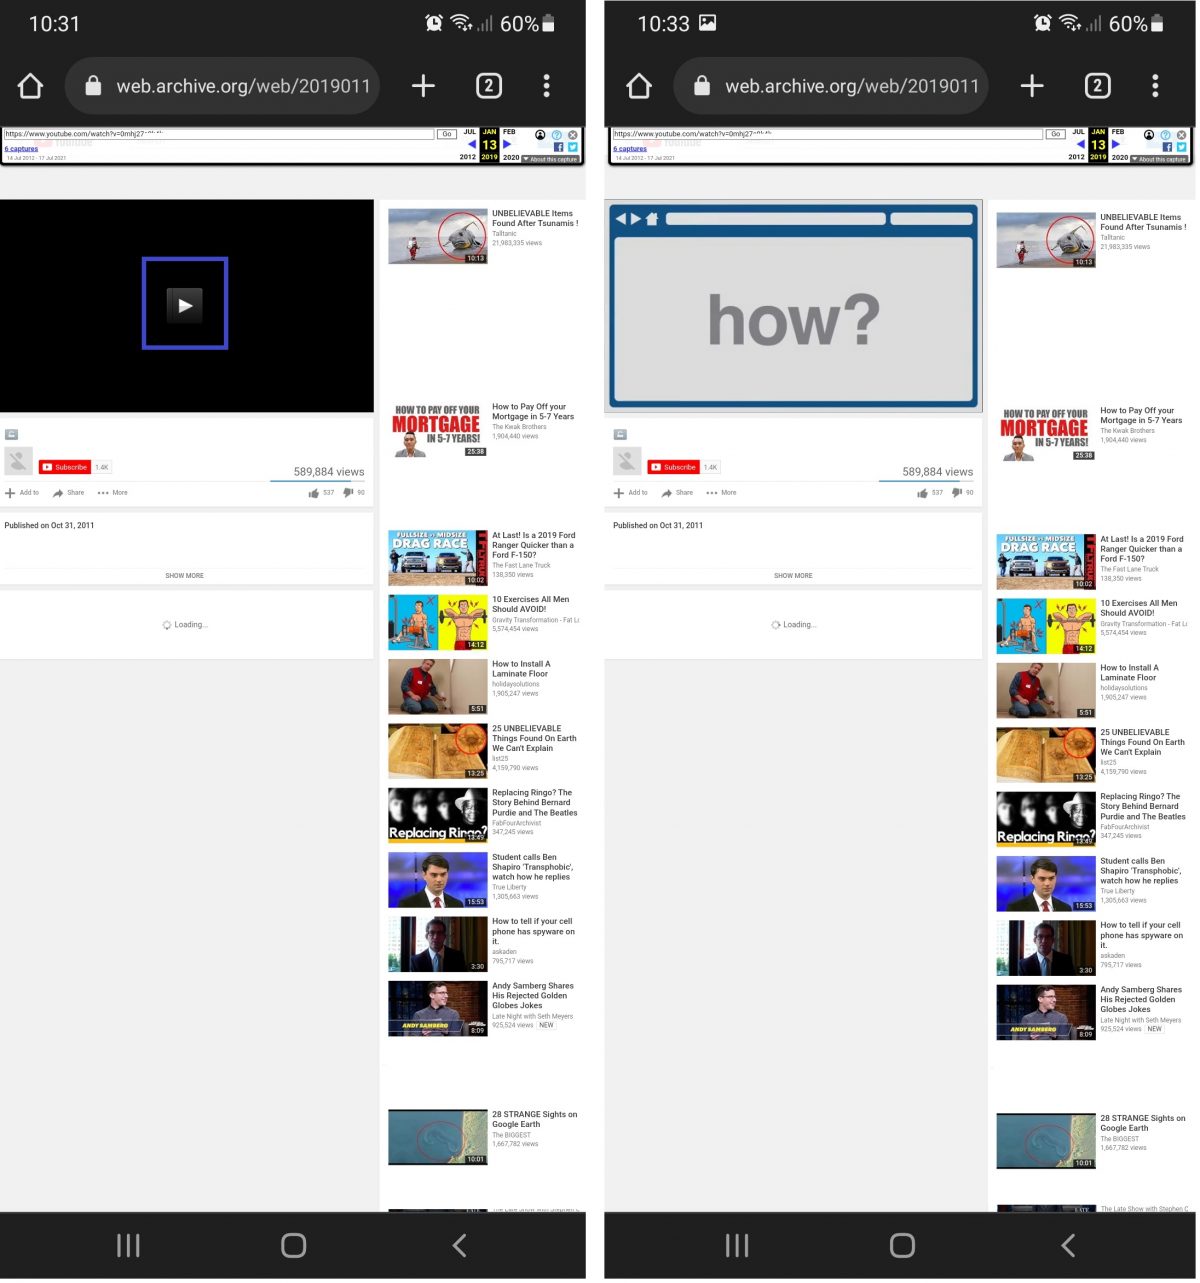Open the '... More' menu in the left screenshot

113,493
